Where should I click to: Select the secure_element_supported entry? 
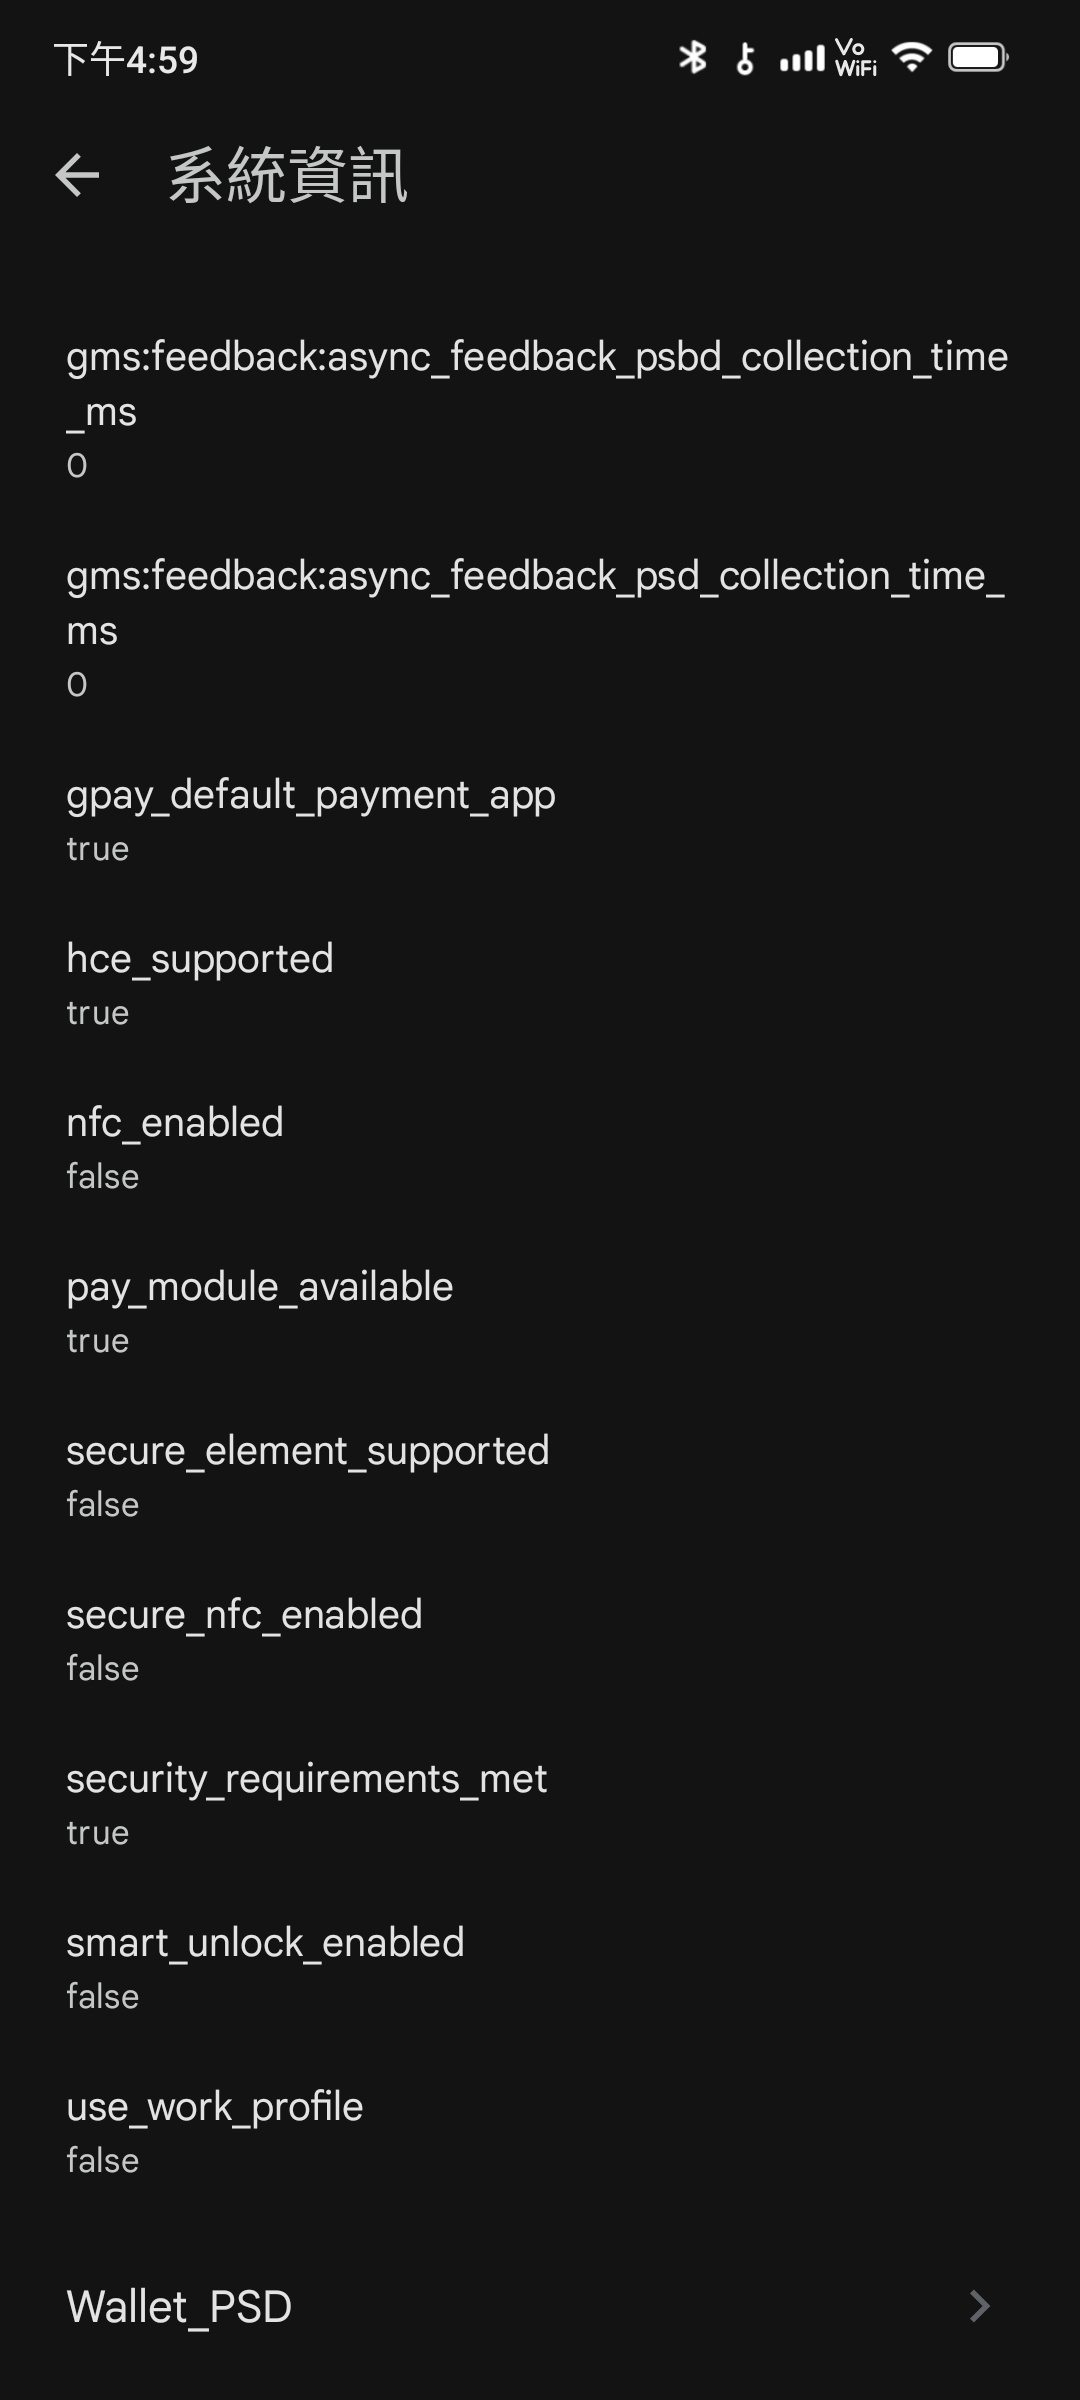(x=307, y=1475)
